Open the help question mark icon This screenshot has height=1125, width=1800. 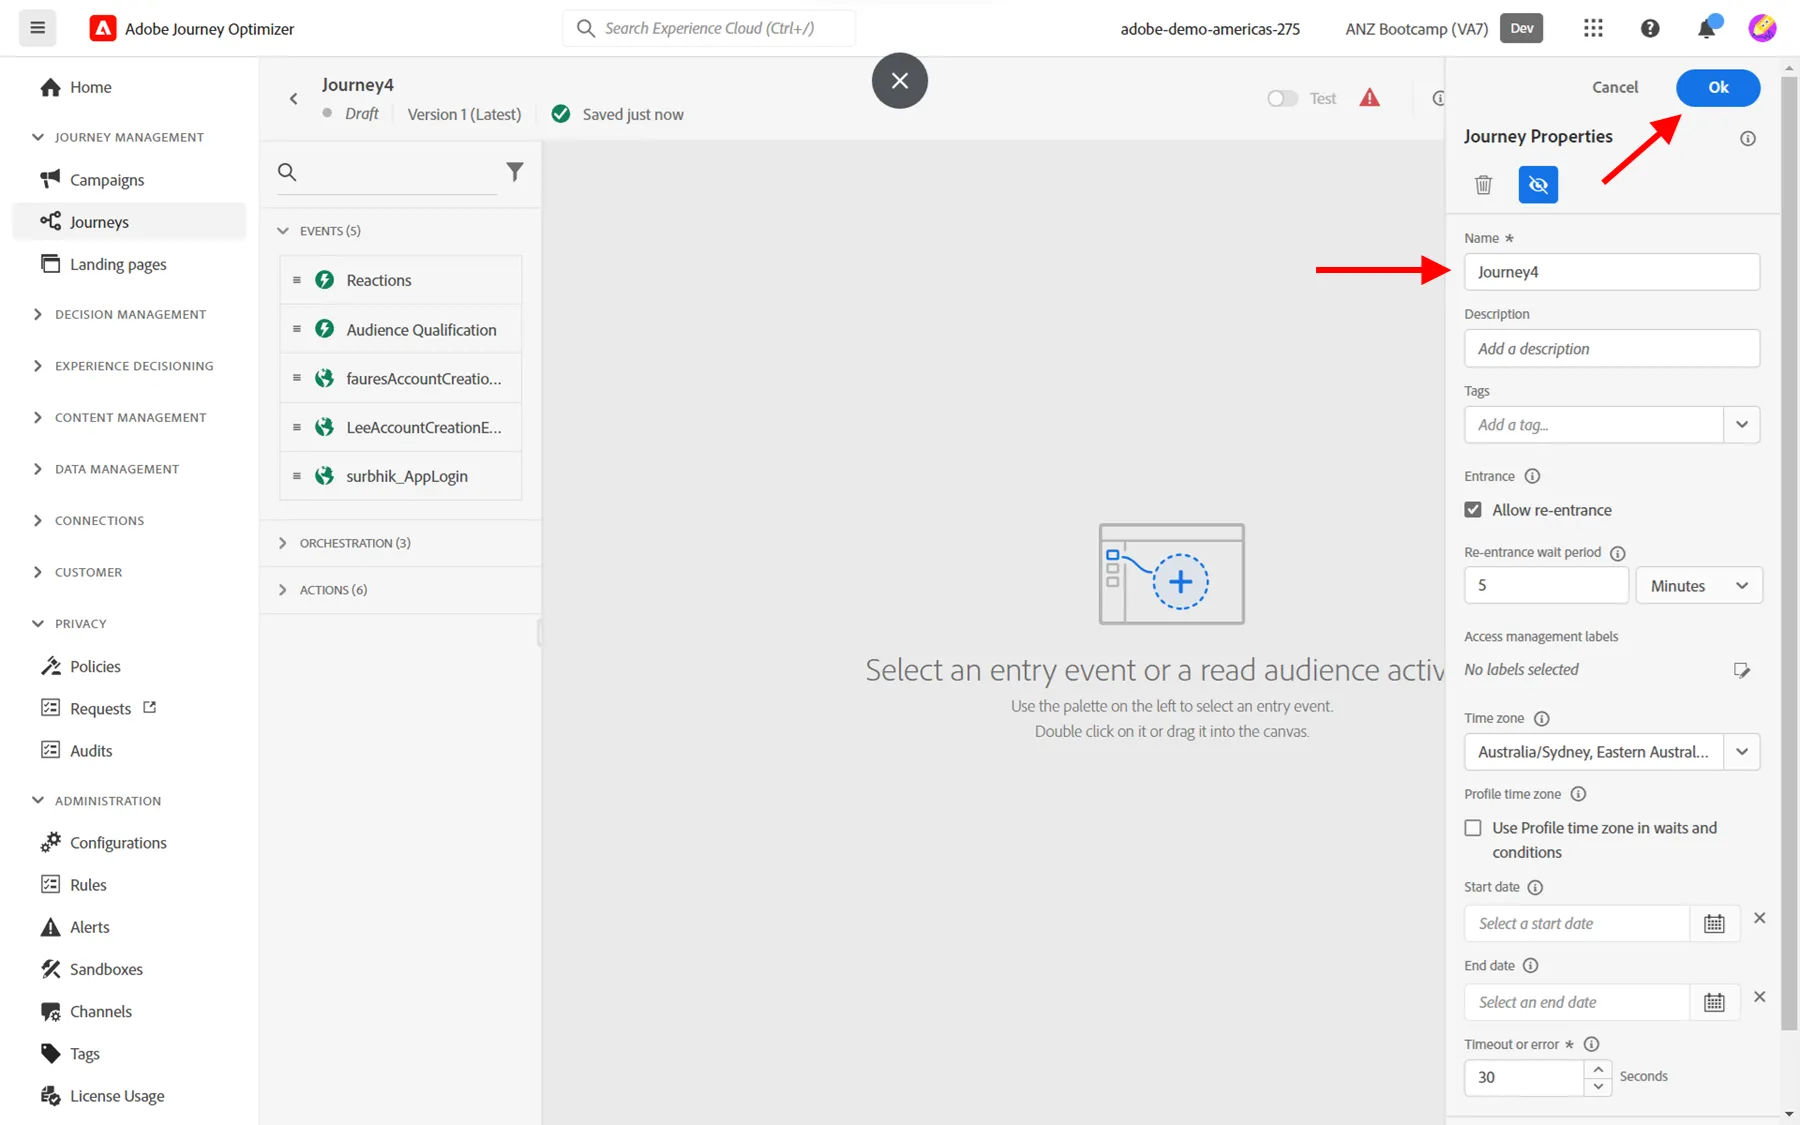point(1650,28)
